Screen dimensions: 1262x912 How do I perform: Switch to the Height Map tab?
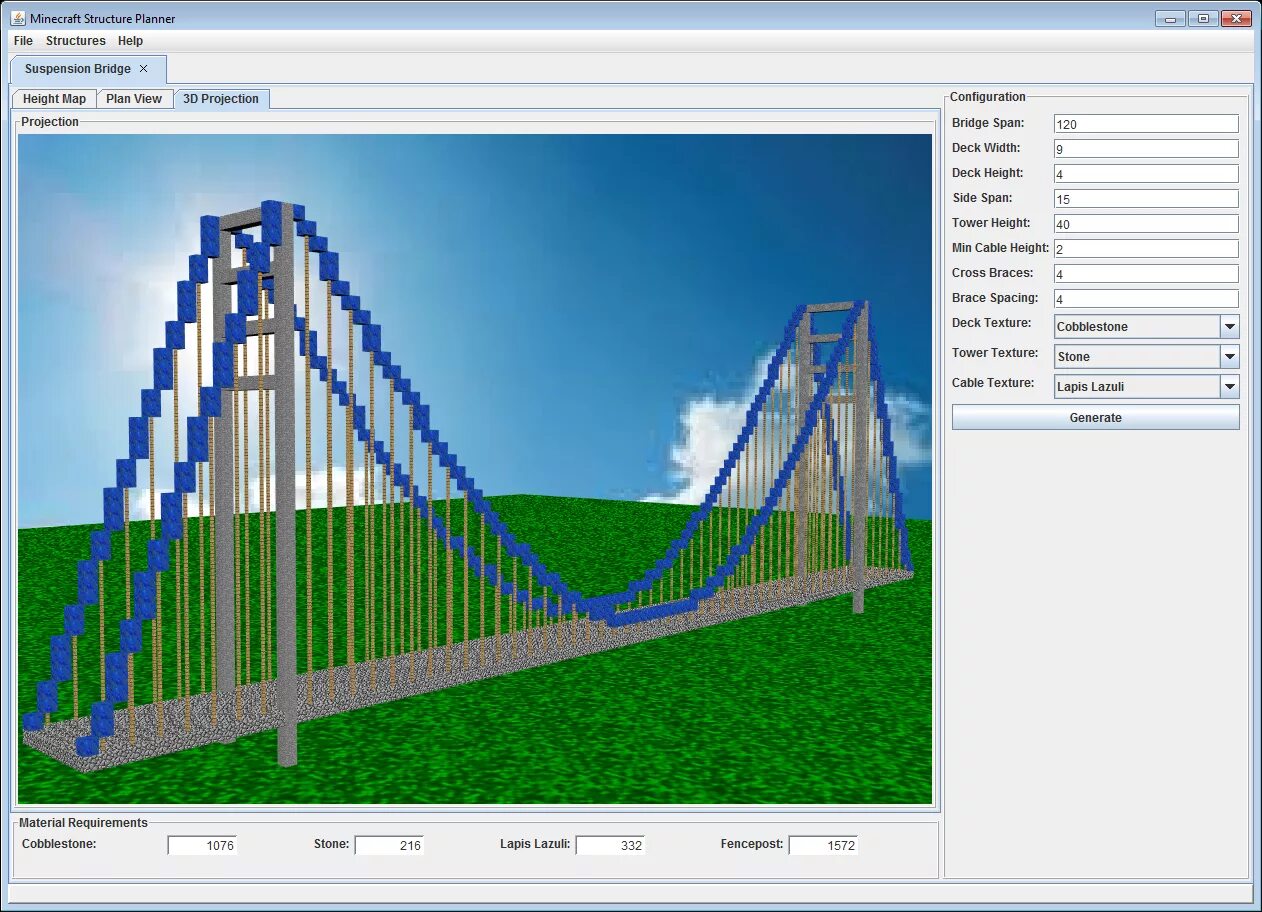(55, 99)
